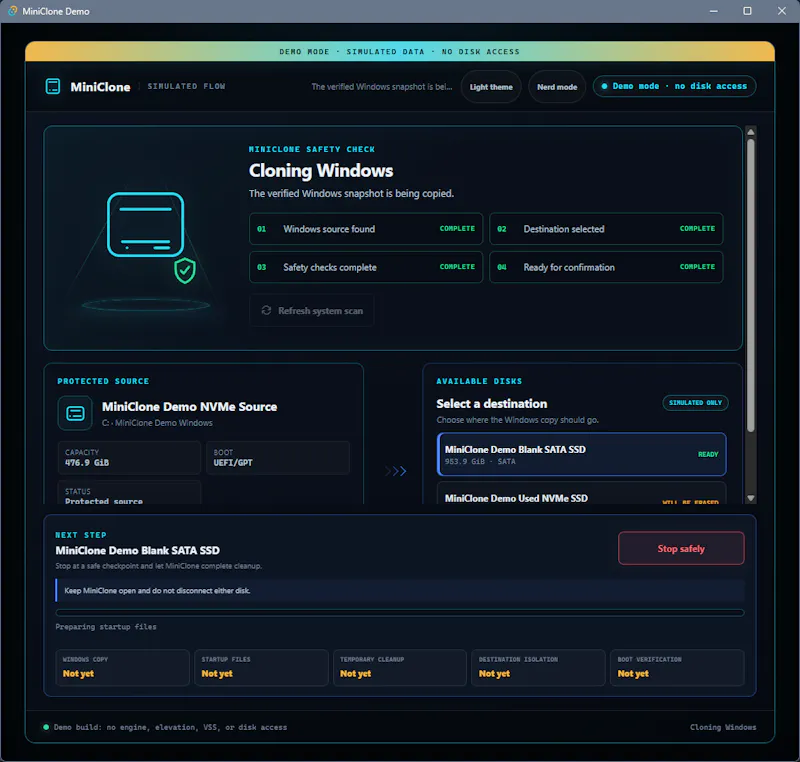Image resolution: width=800 pixels, height=762 pixels.
Task: Click the 'C: · MiniClone Demo Windows' subtitle
Action: click(x=157, y=423)
